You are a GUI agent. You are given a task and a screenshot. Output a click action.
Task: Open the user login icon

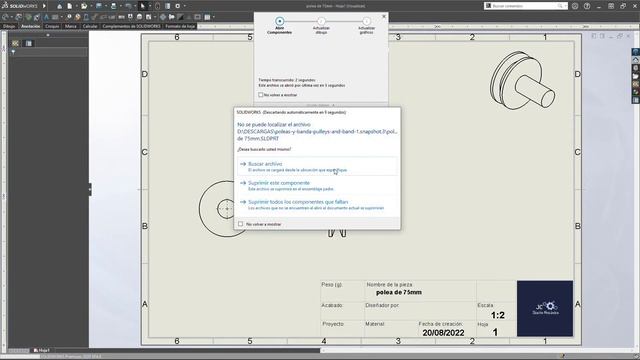click(x=575, y=6)
